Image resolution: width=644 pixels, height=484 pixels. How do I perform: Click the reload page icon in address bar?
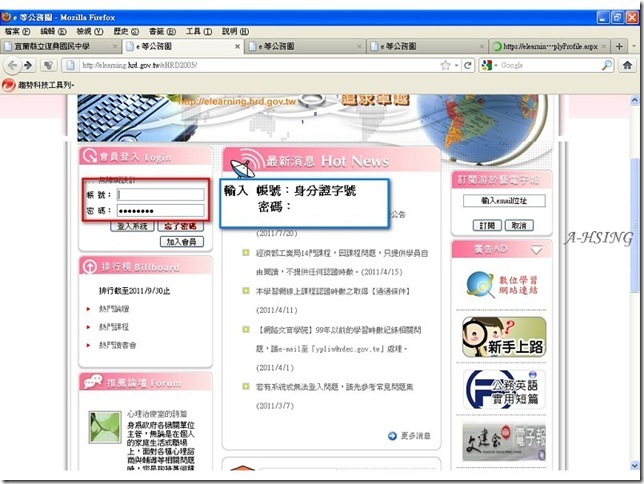(467, 65)
